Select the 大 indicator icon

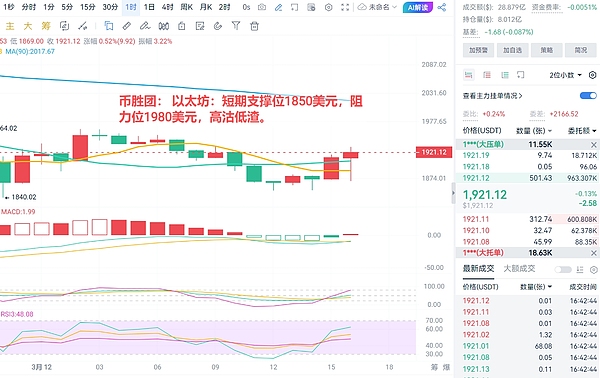(x=28, y=26)
